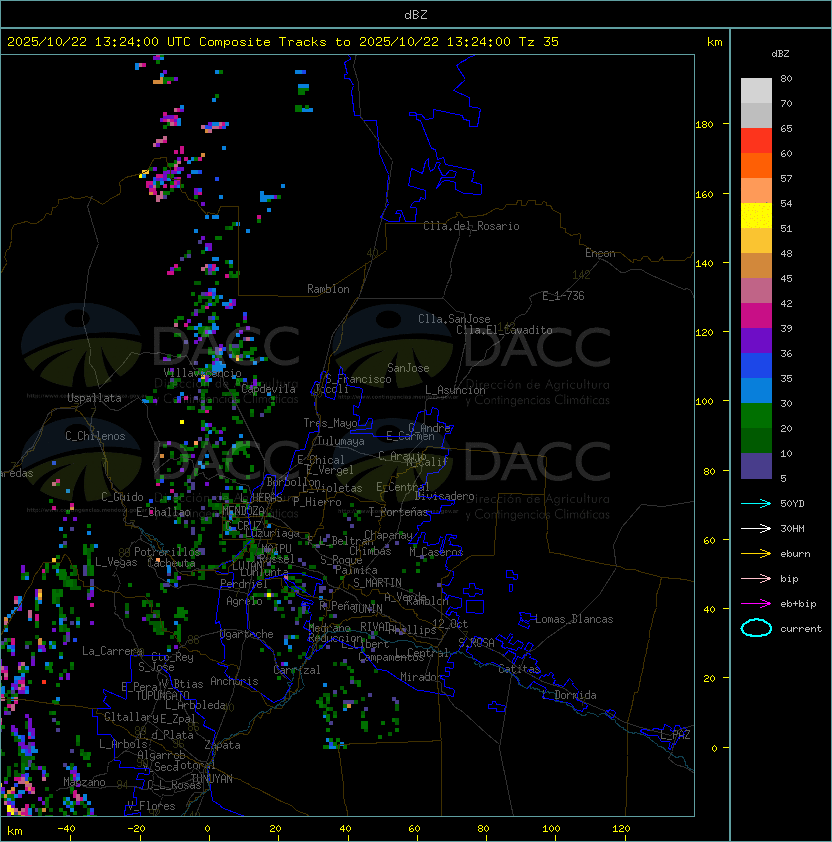Click the Potrerillos map label
The image size is (832, 842).
tap(167, 552)
